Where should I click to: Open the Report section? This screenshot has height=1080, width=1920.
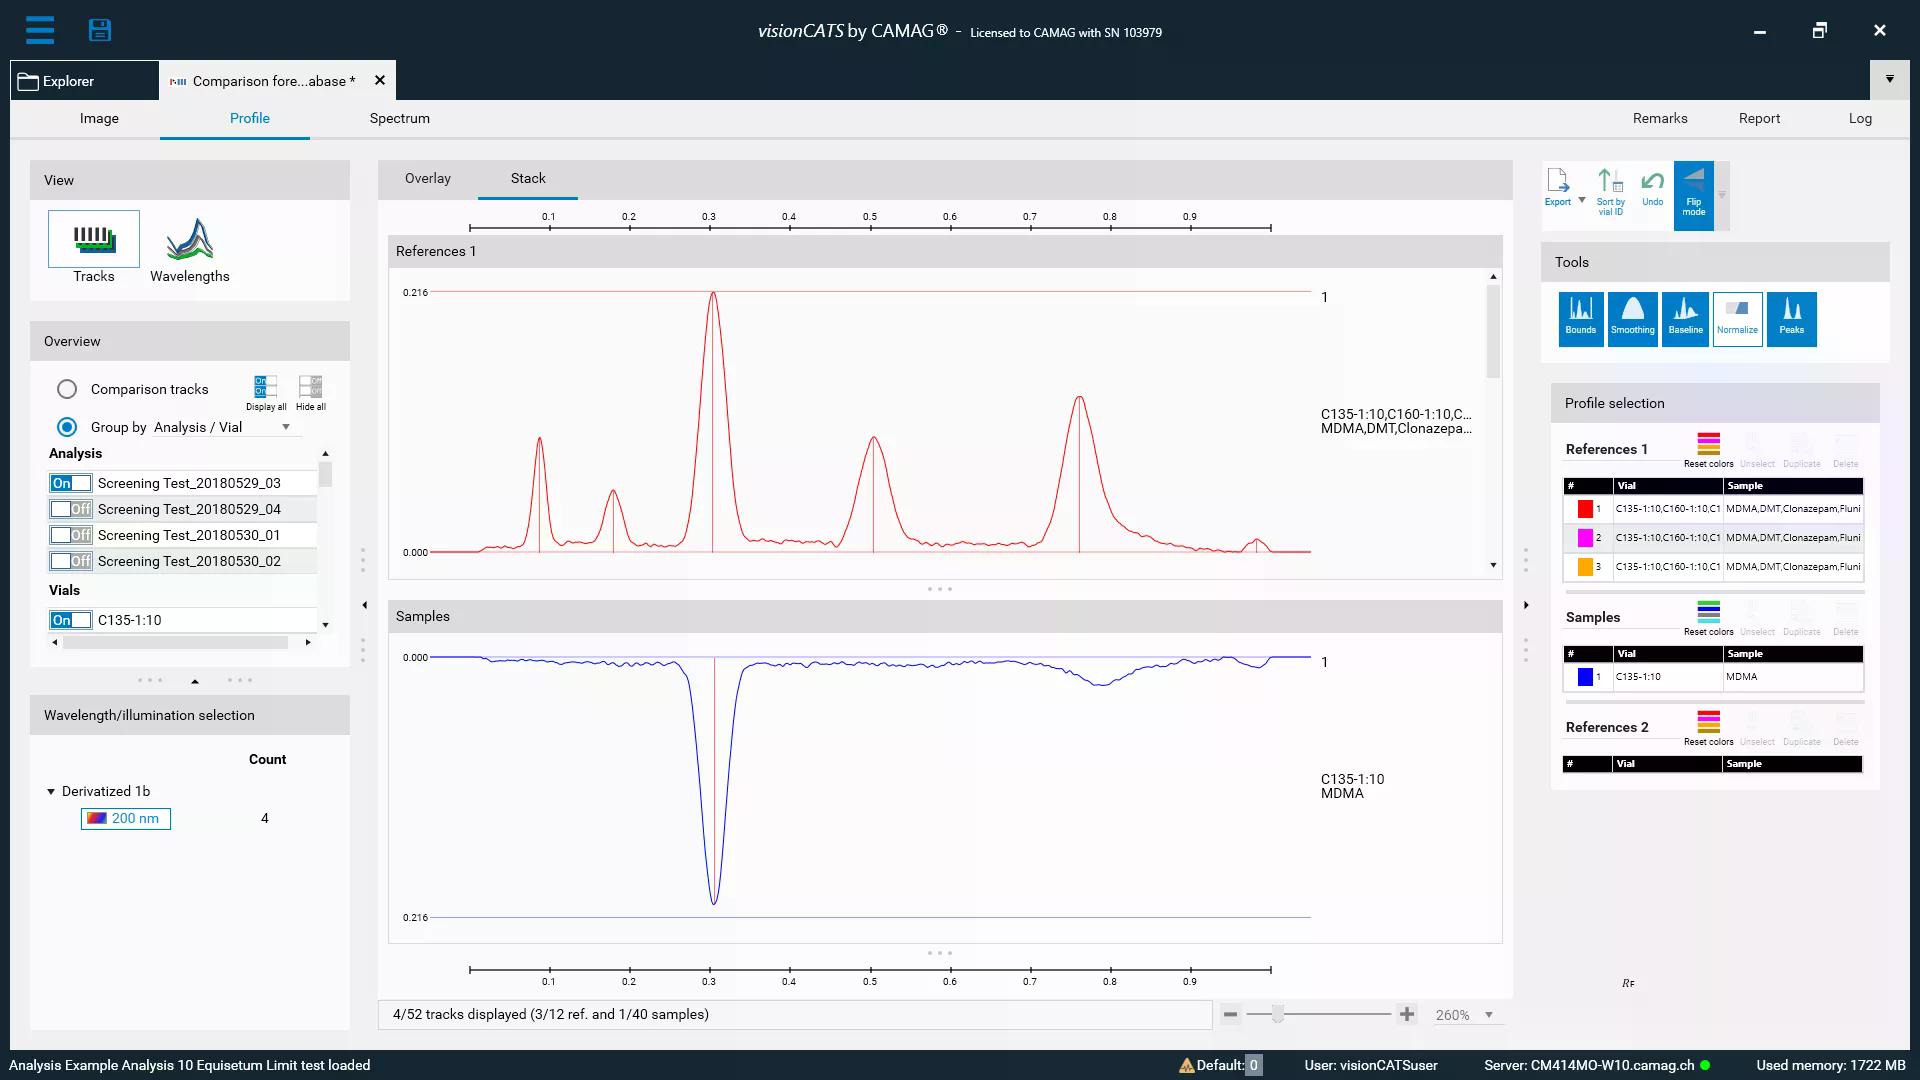(1759, 118)
